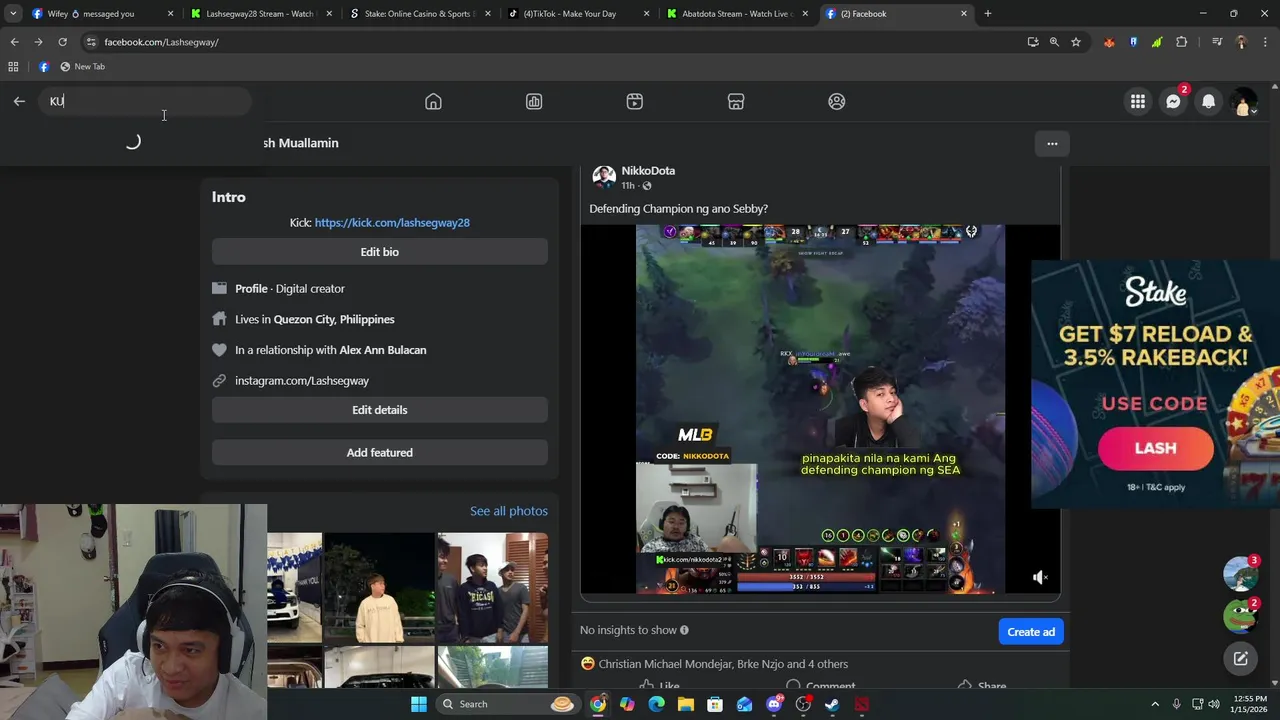
Task: Expand the system tray hidden icons chevron
Action: click(1155, 704)
